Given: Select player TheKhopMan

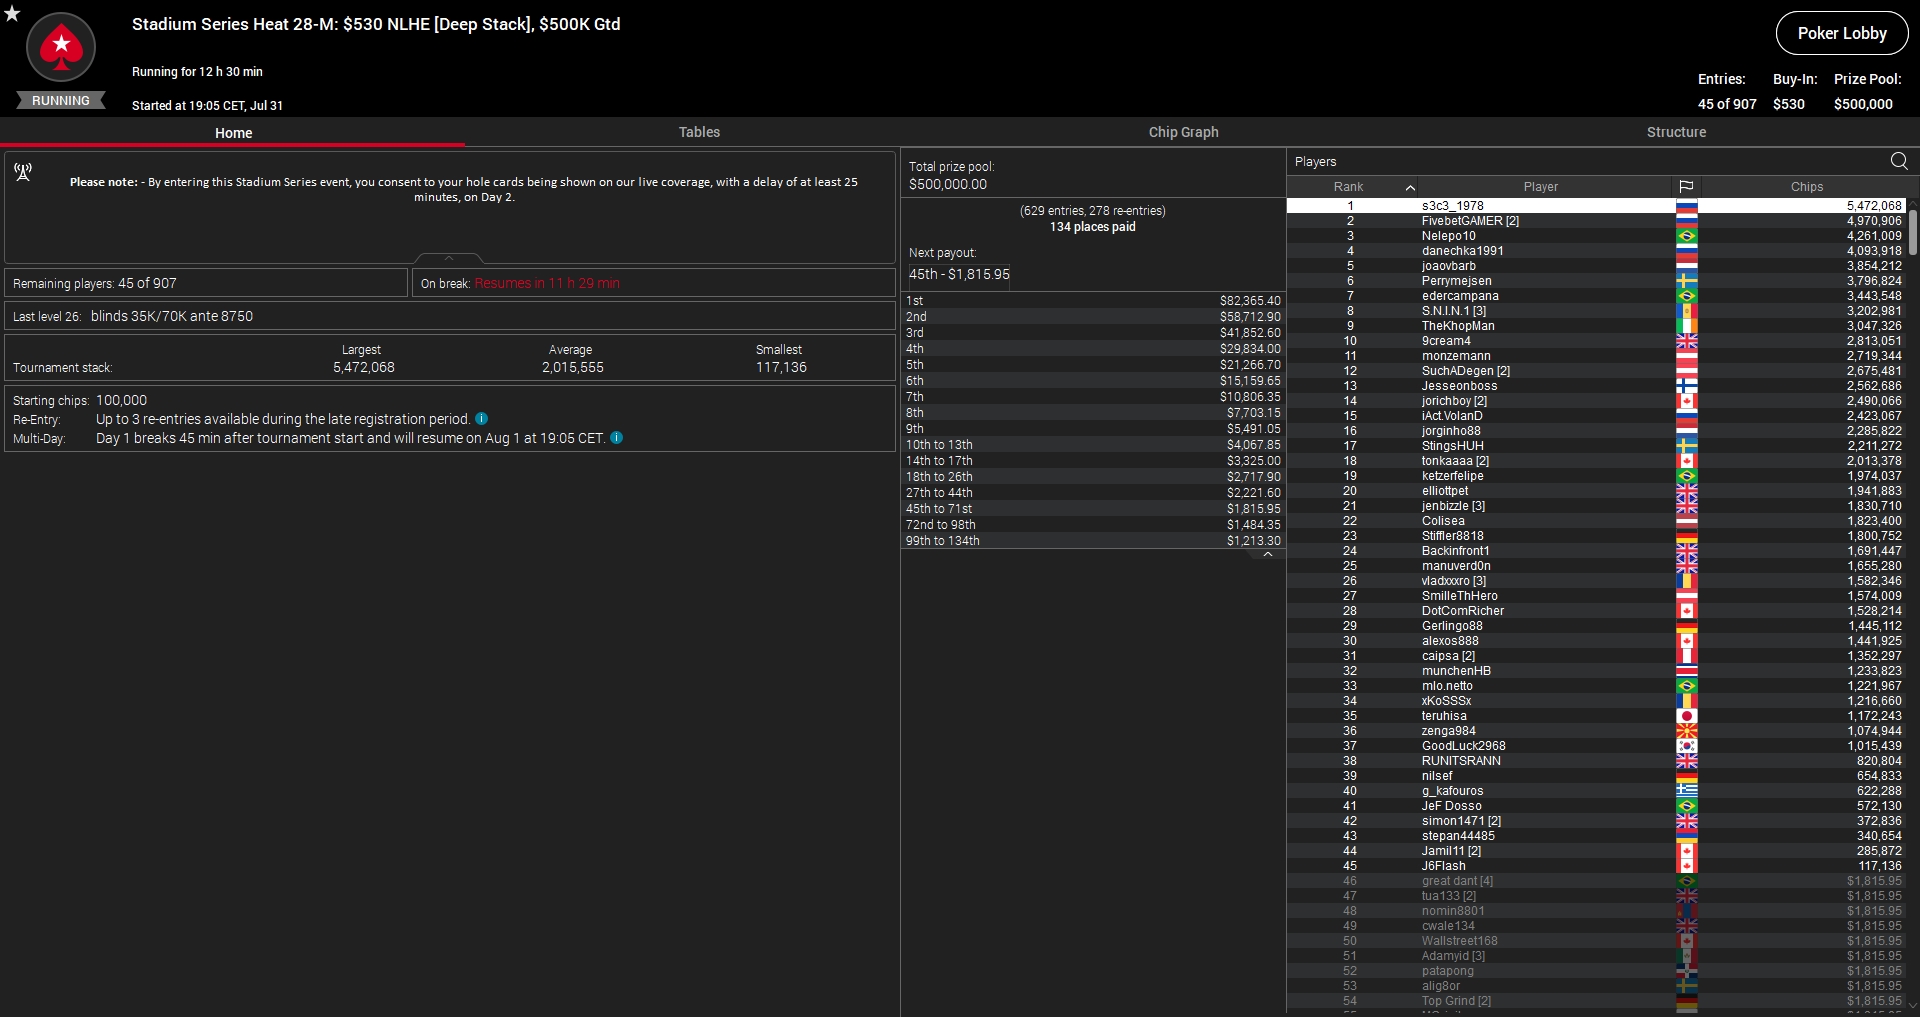Looking at the screenshot, I should click(x=1597, y=326).
